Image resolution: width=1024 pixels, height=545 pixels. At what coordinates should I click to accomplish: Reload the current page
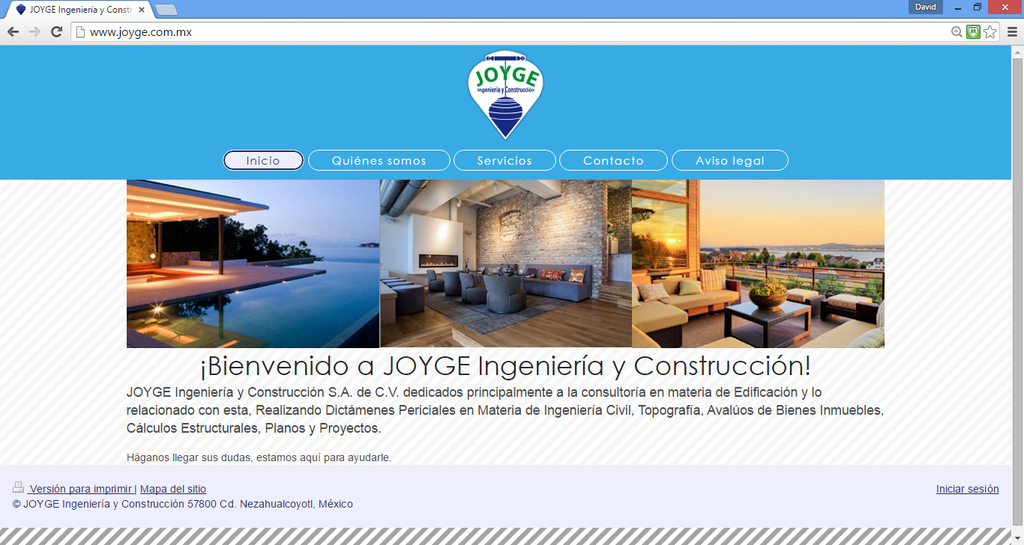(57, 32)
